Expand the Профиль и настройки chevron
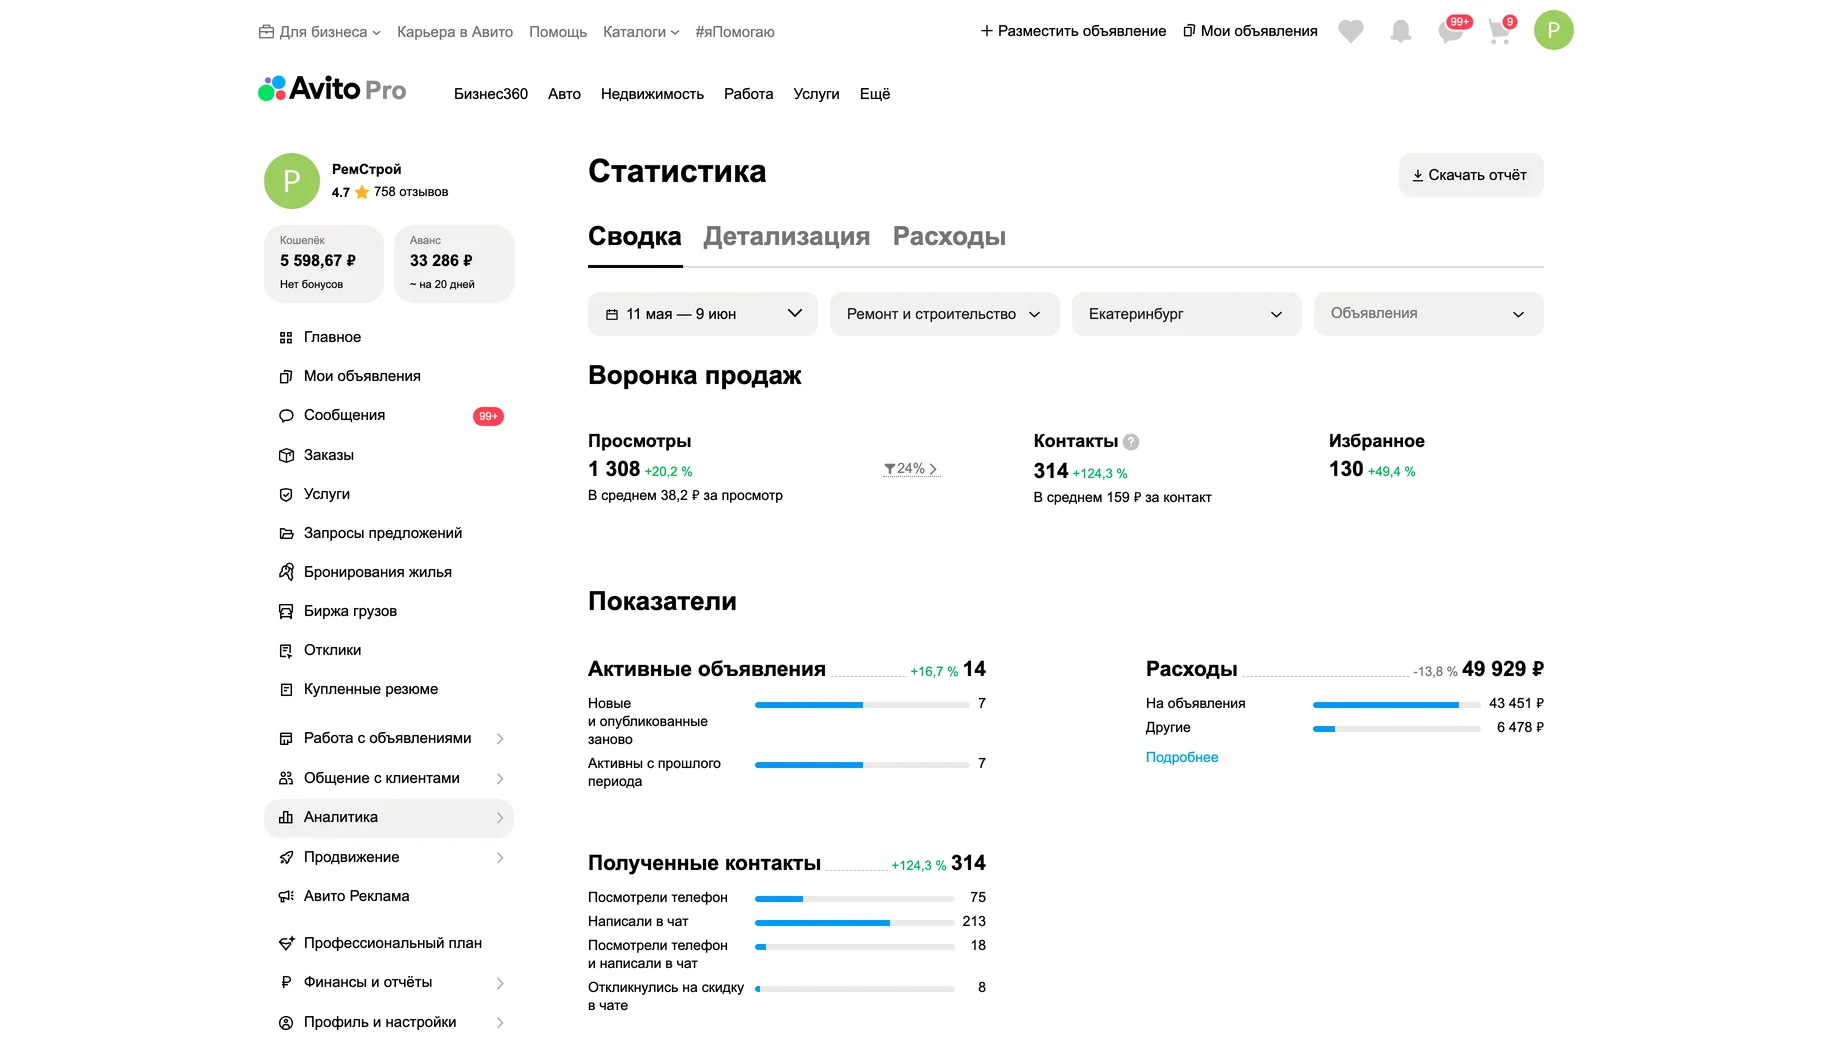1832x1040 pixels. pos(500,1023)
